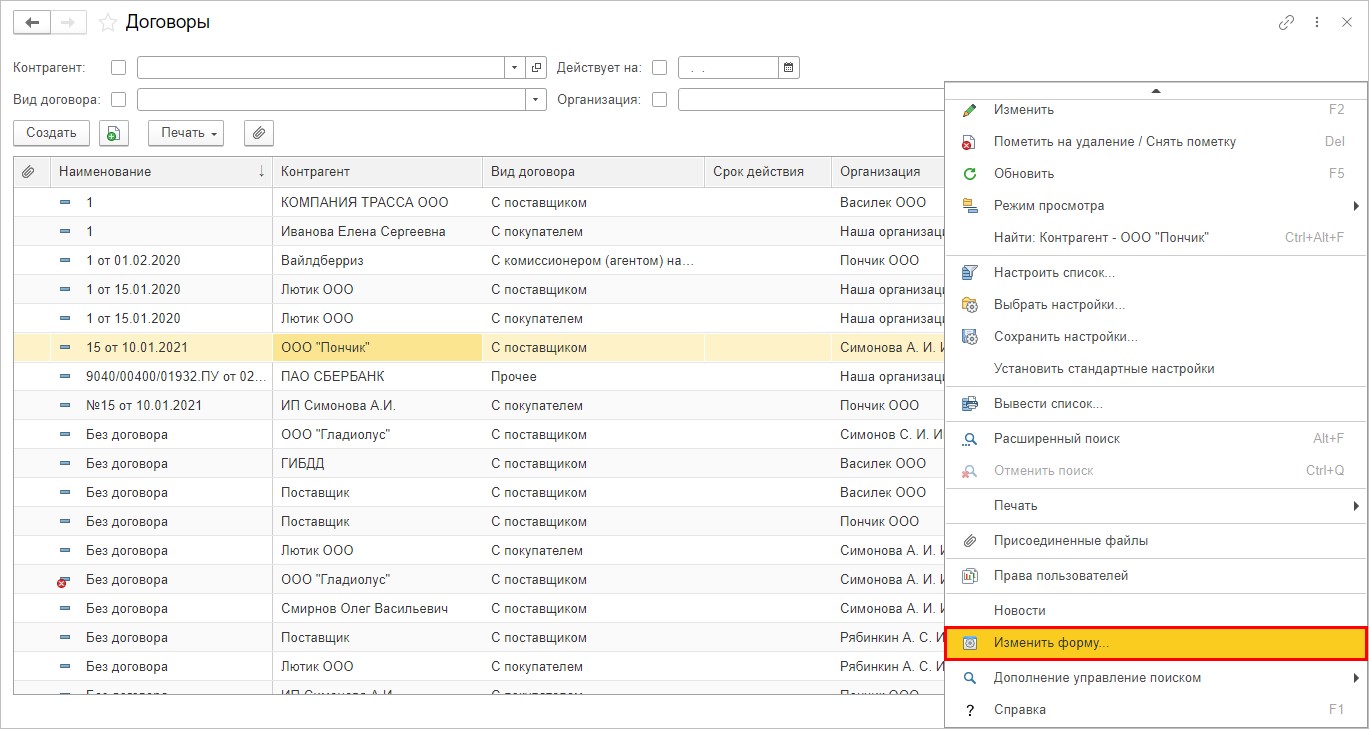
Task: Open the three-dot more actions menu
Action: [1317, 22]
